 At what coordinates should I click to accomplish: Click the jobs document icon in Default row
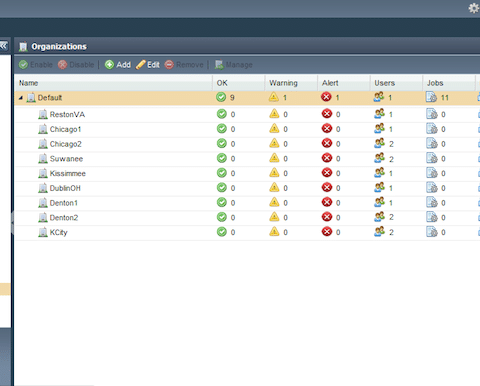tap(431, 97)
